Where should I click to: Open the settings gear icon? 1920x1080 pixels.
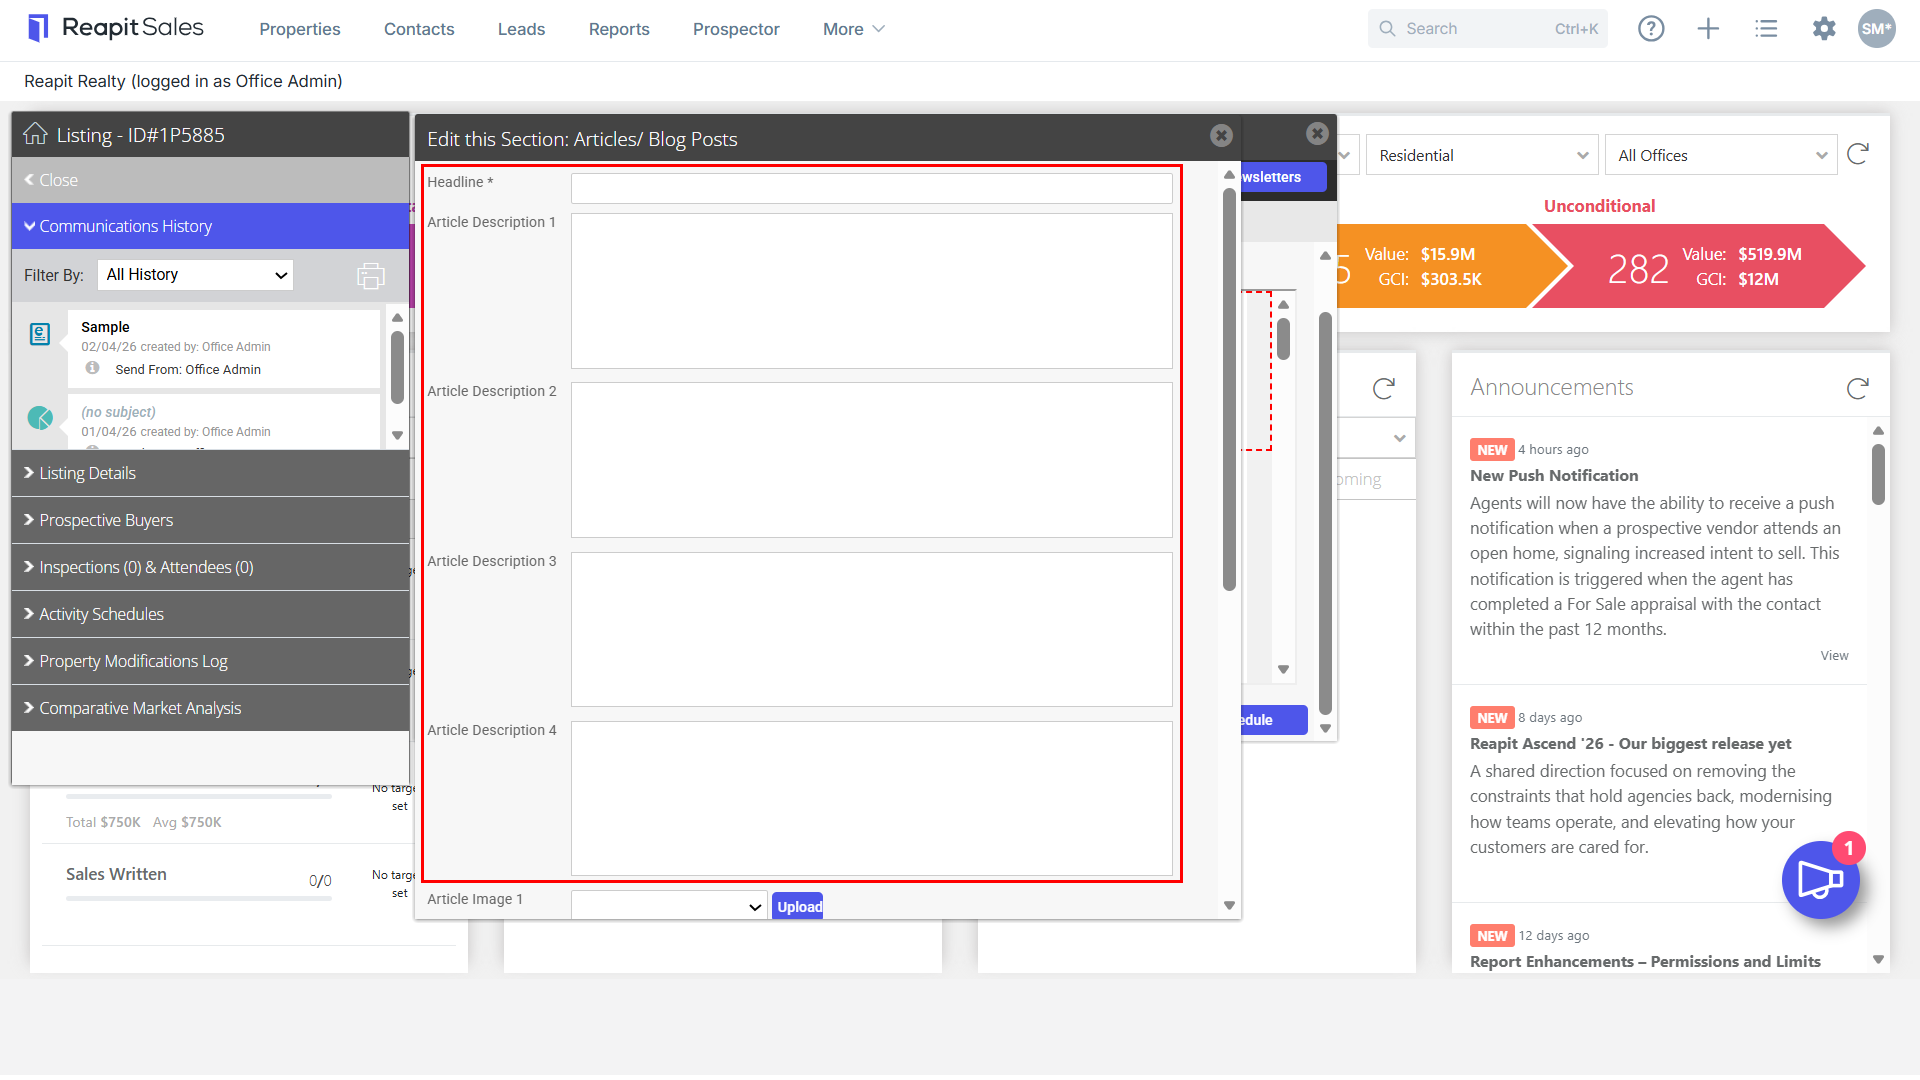tap(1824, 29)
